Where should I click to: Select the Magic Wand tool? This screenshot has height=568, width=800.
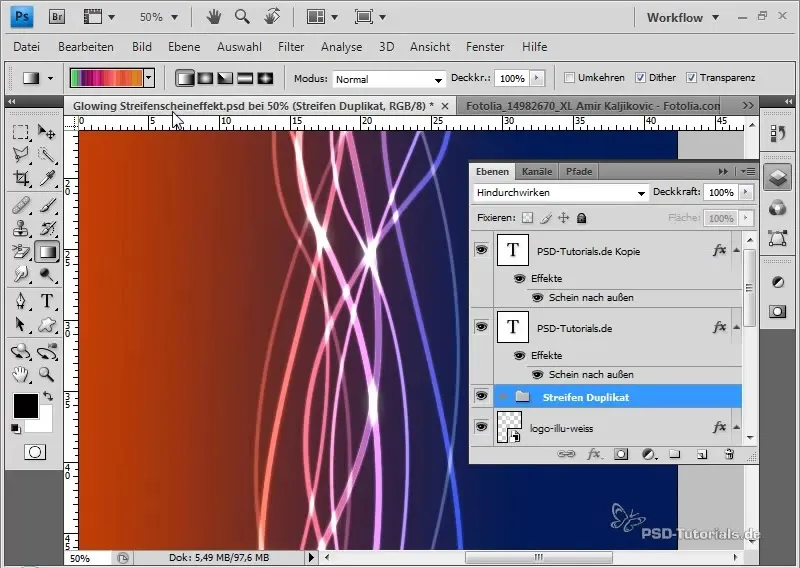pos(47,155)
